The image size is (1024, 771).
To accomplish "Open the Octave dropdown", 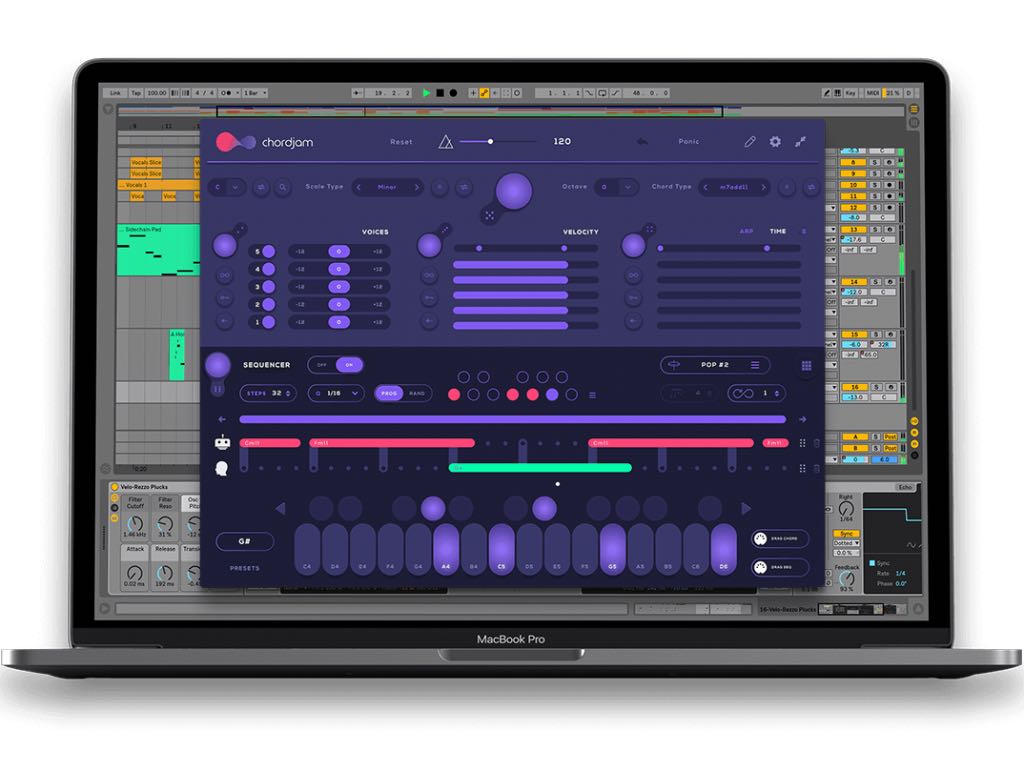I will tap(615, 187).
